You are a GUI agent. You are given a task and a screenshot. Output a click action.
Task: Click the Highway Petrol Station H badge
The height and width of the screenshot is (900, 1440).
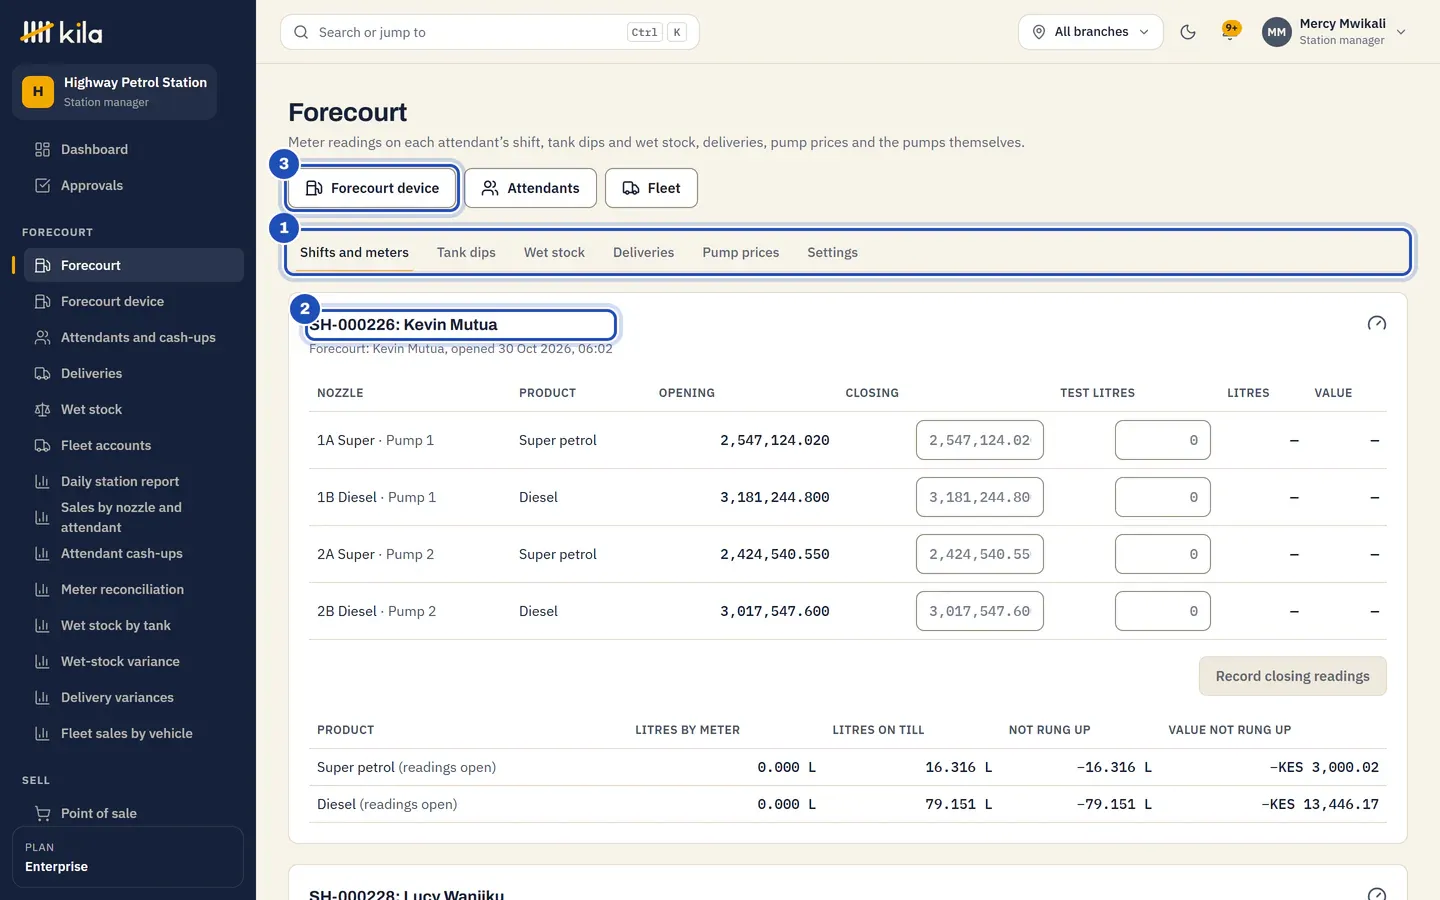38,92
